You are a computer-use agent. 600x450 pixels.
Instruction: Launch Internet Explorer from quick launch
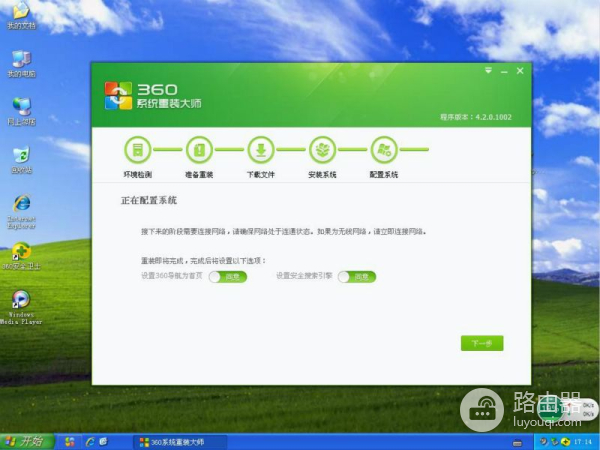click(90, 442)
